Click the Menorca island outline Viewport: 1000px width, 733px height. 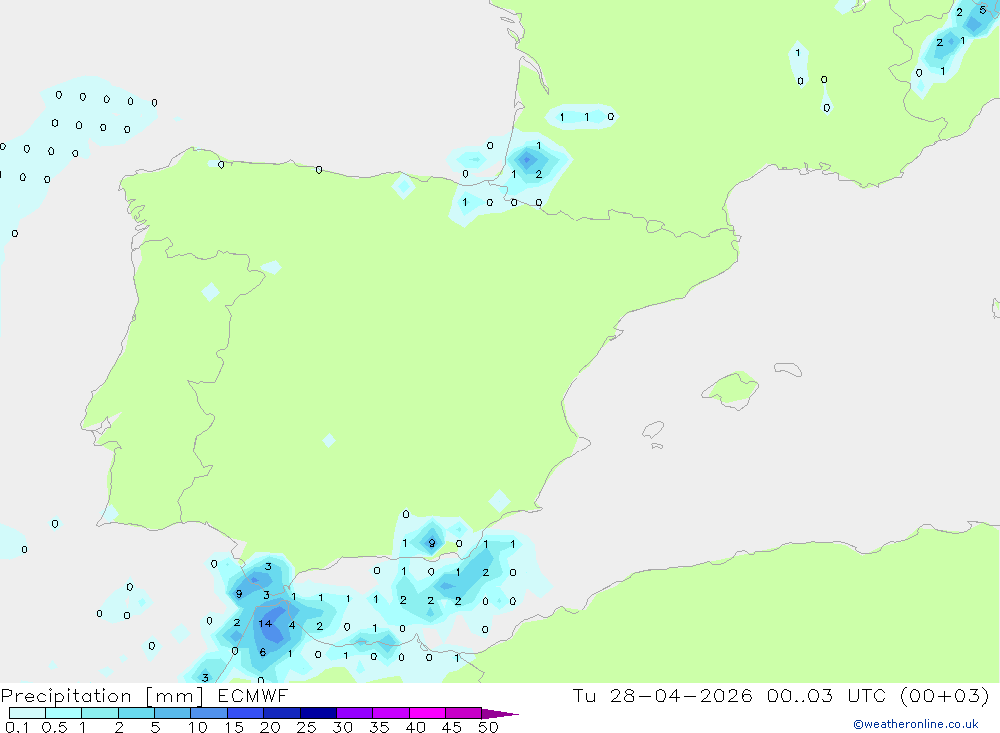click(x=788, y=369)
